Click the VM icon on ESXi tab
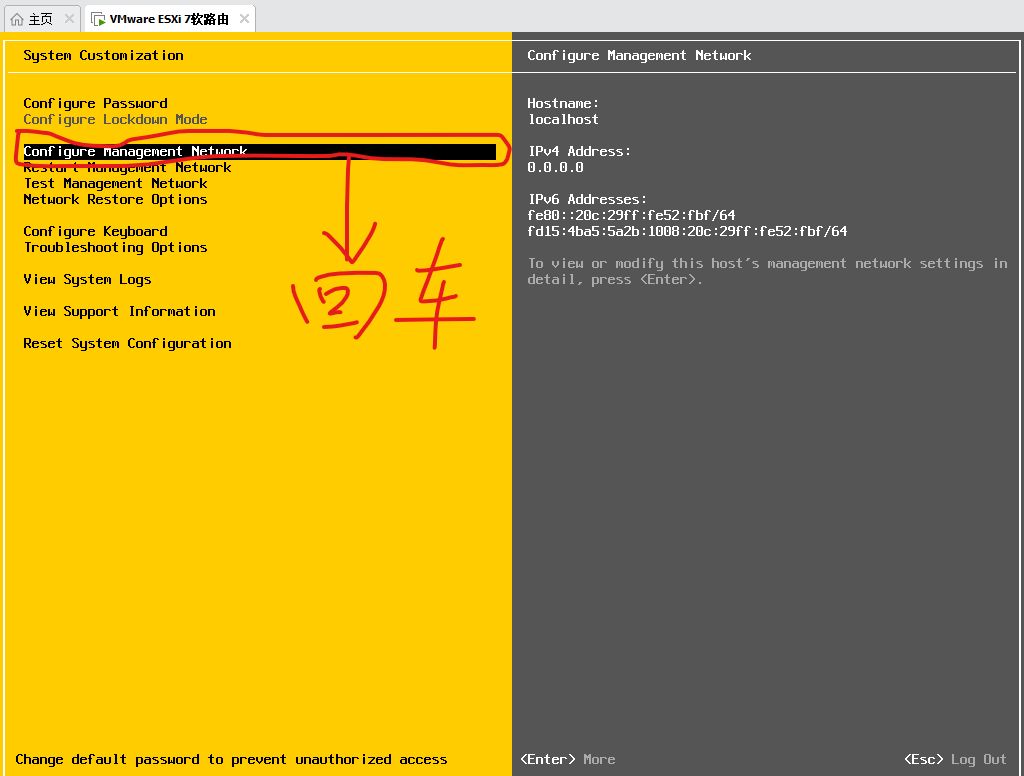 click(x=98, y=19)
